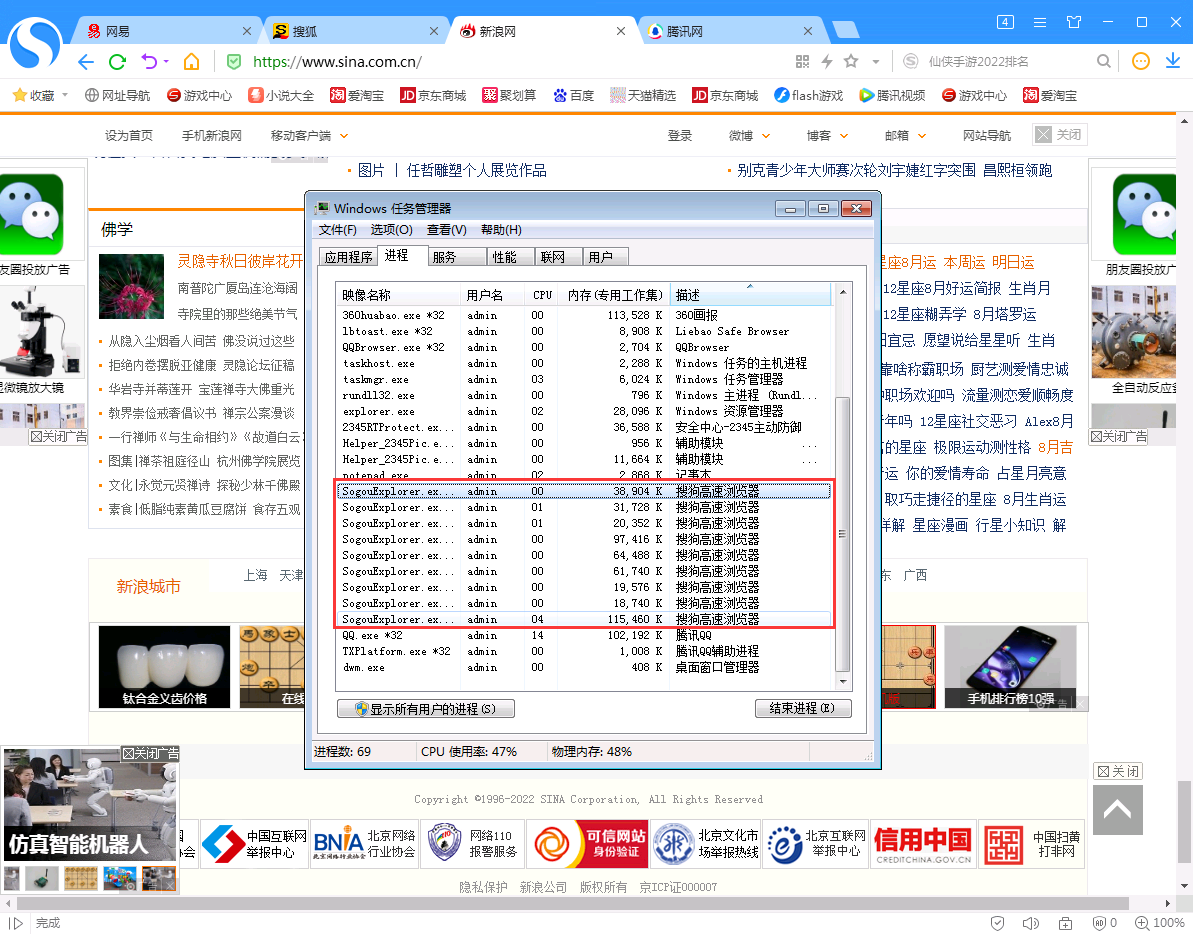This screenshot has width=1193, height=934.
Task: Open 腾讯视频 bookmark
Action: point(892,95)
